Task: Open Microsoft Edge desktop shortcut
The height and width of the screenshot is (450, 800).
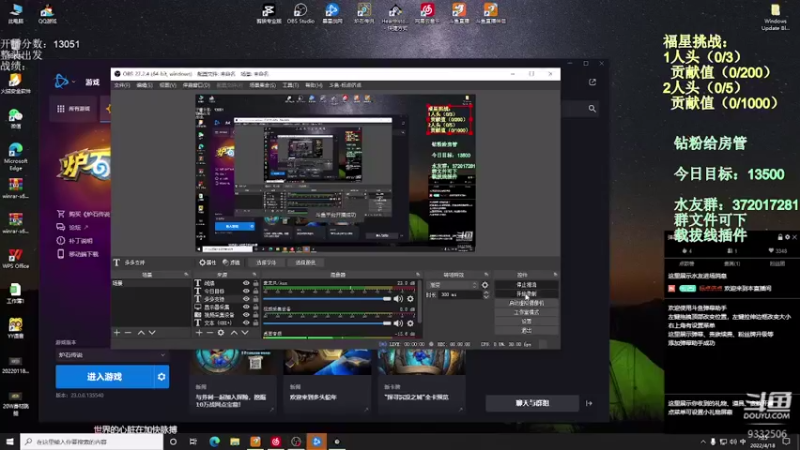Action: (15, 156)
